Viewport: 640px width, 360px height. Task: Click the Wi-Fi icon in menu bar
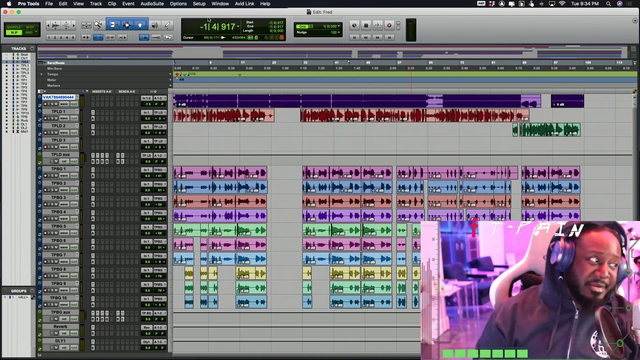(x=562, y=4)
